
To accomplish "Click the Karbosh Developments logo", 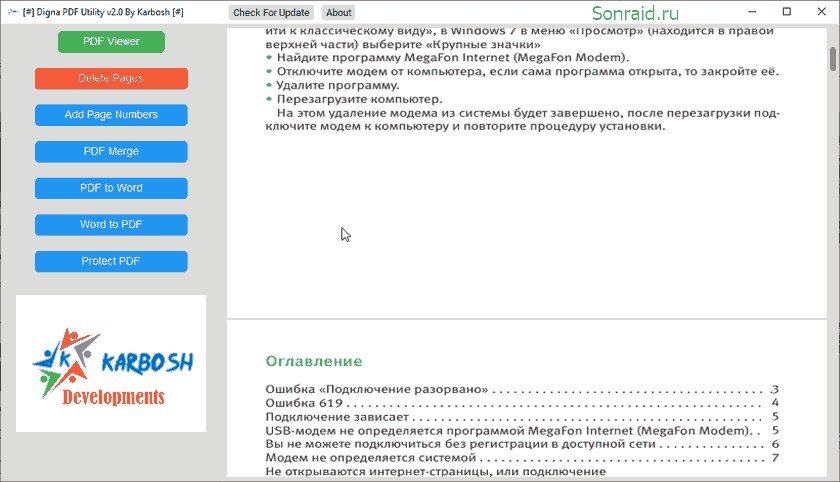I will pyautogui.click(x=111, y=364).
